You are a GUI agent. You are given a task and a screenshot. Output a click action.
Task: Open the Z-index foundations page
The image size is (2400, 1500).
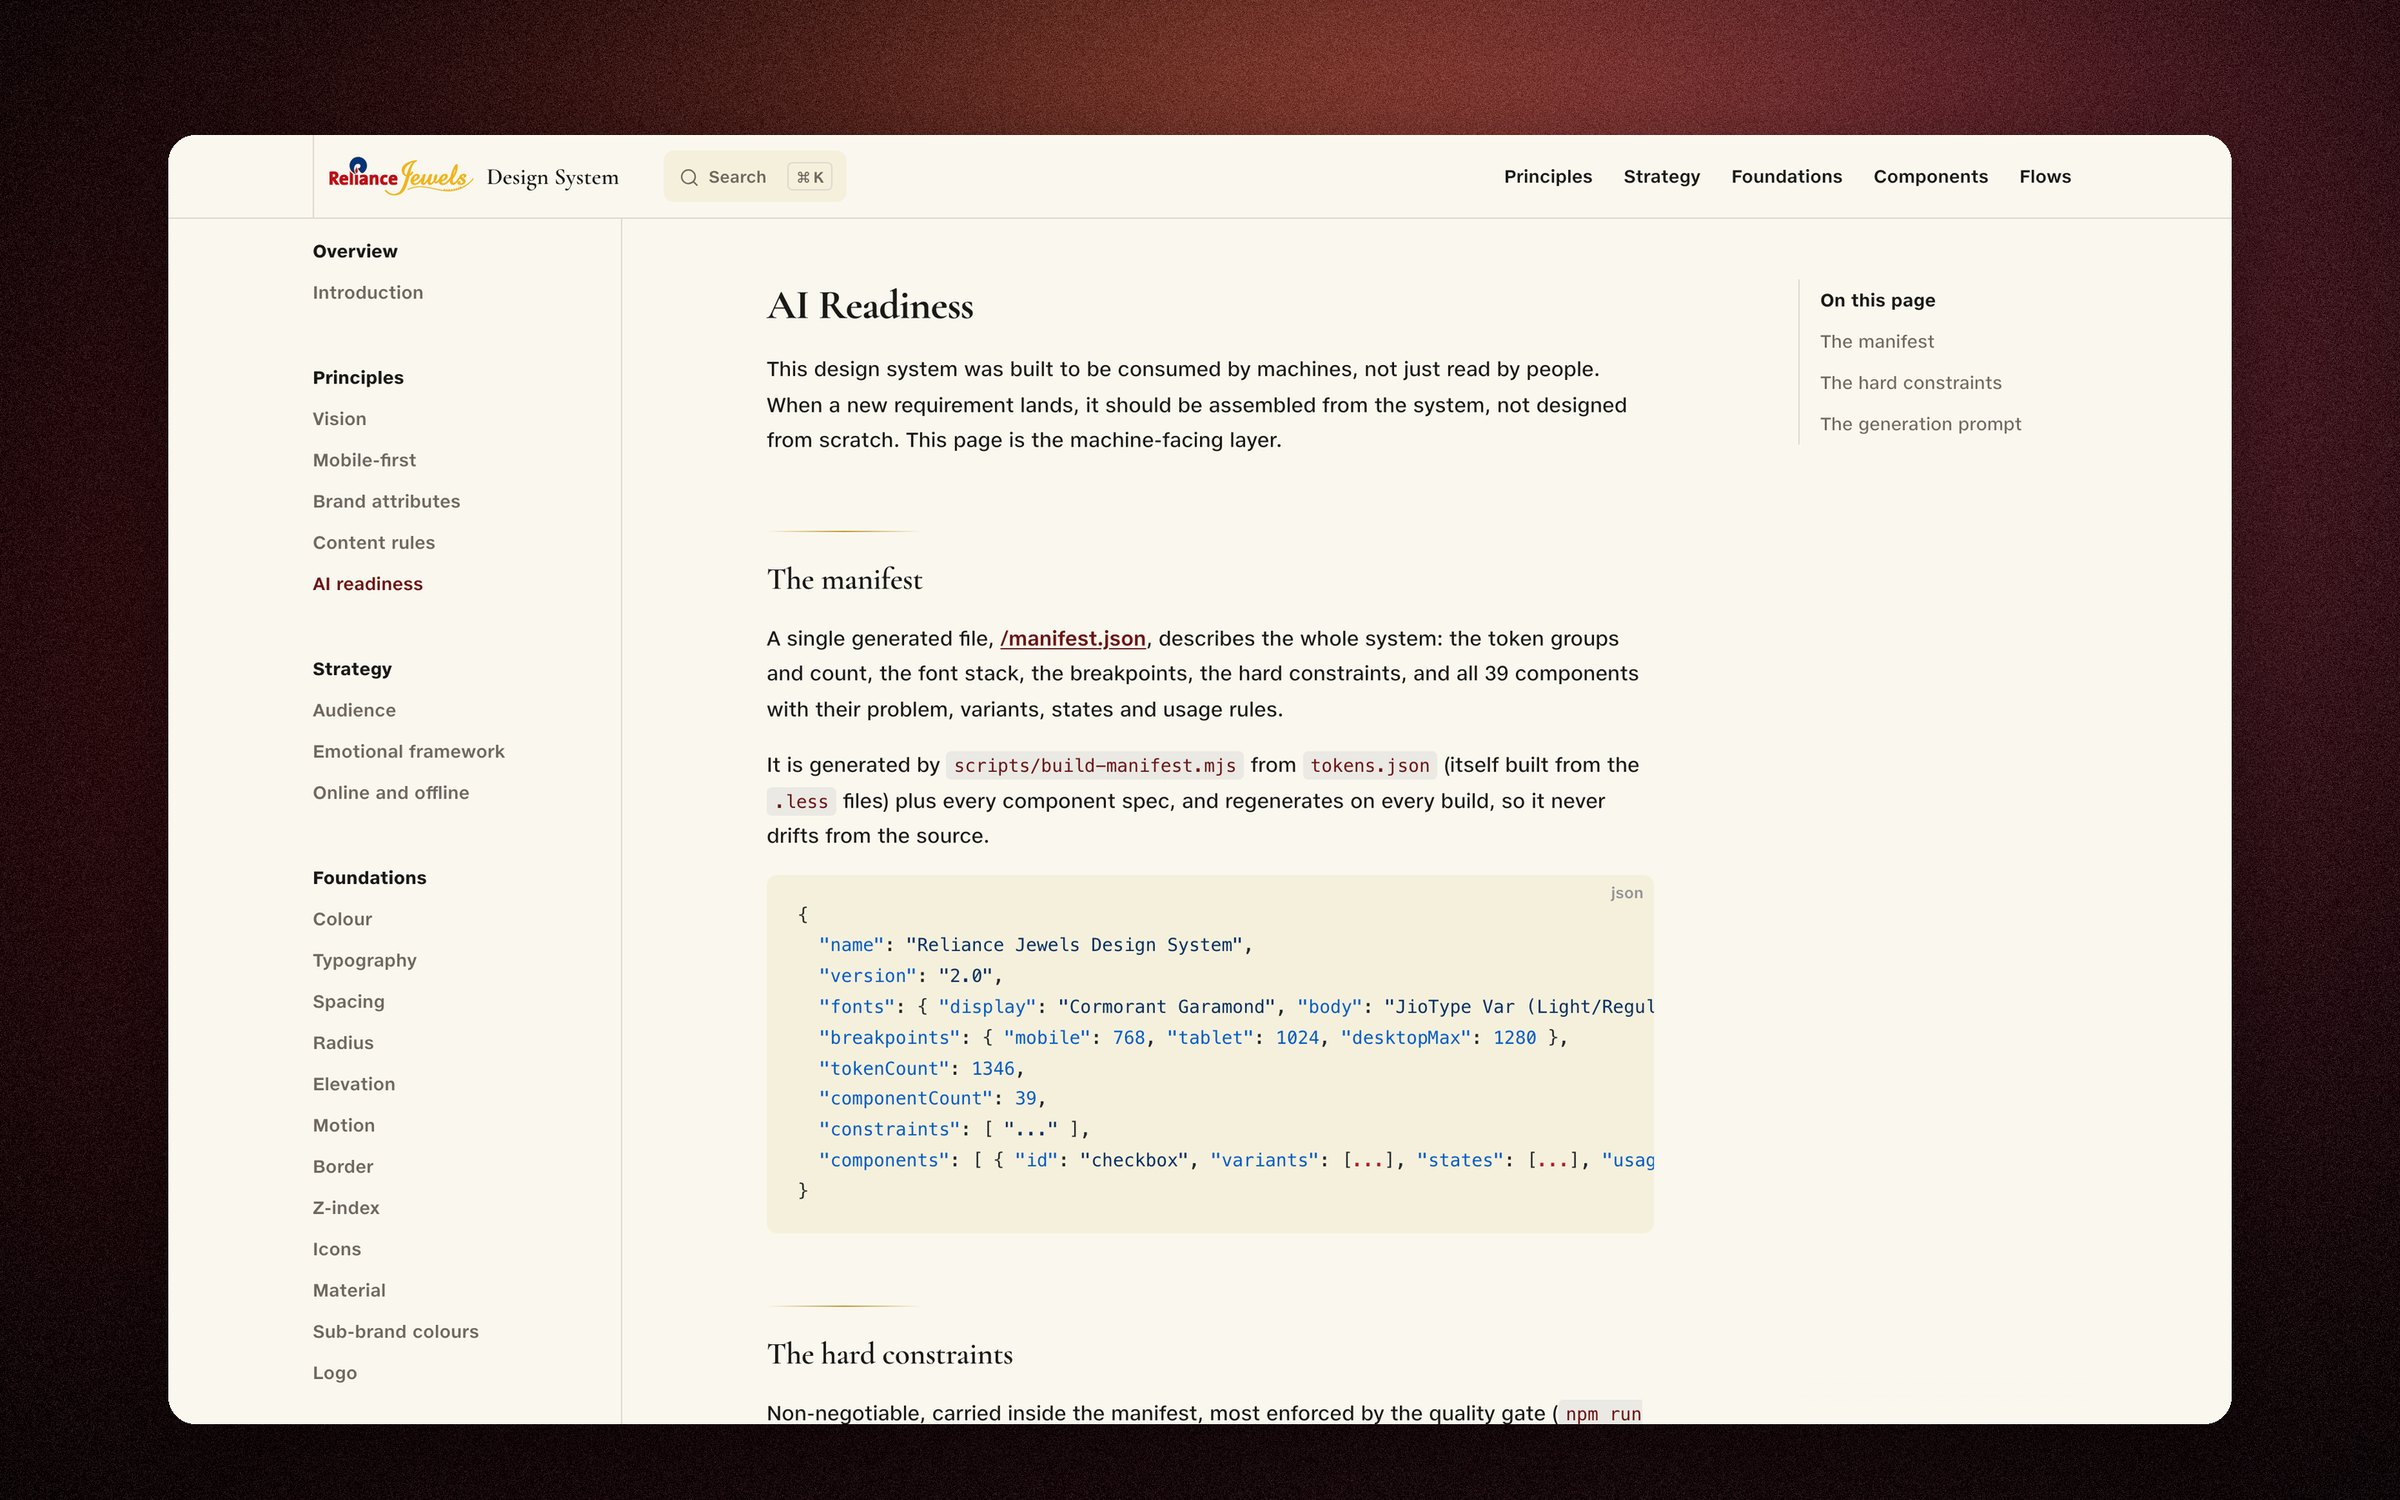(x=346, y=1207)
